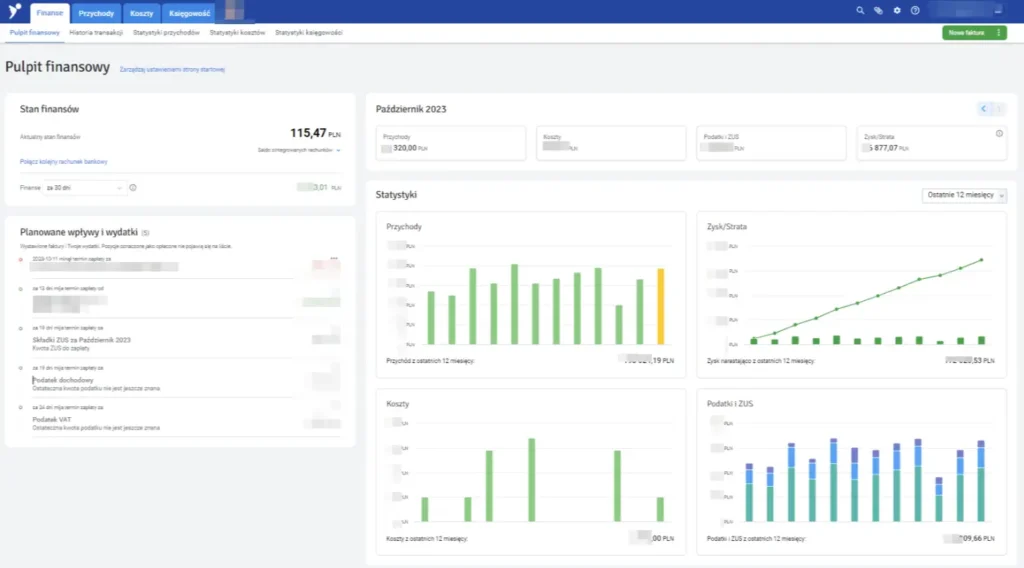Select the Historia transakcji subtab

pyautogui.click(x=96, y=33)
